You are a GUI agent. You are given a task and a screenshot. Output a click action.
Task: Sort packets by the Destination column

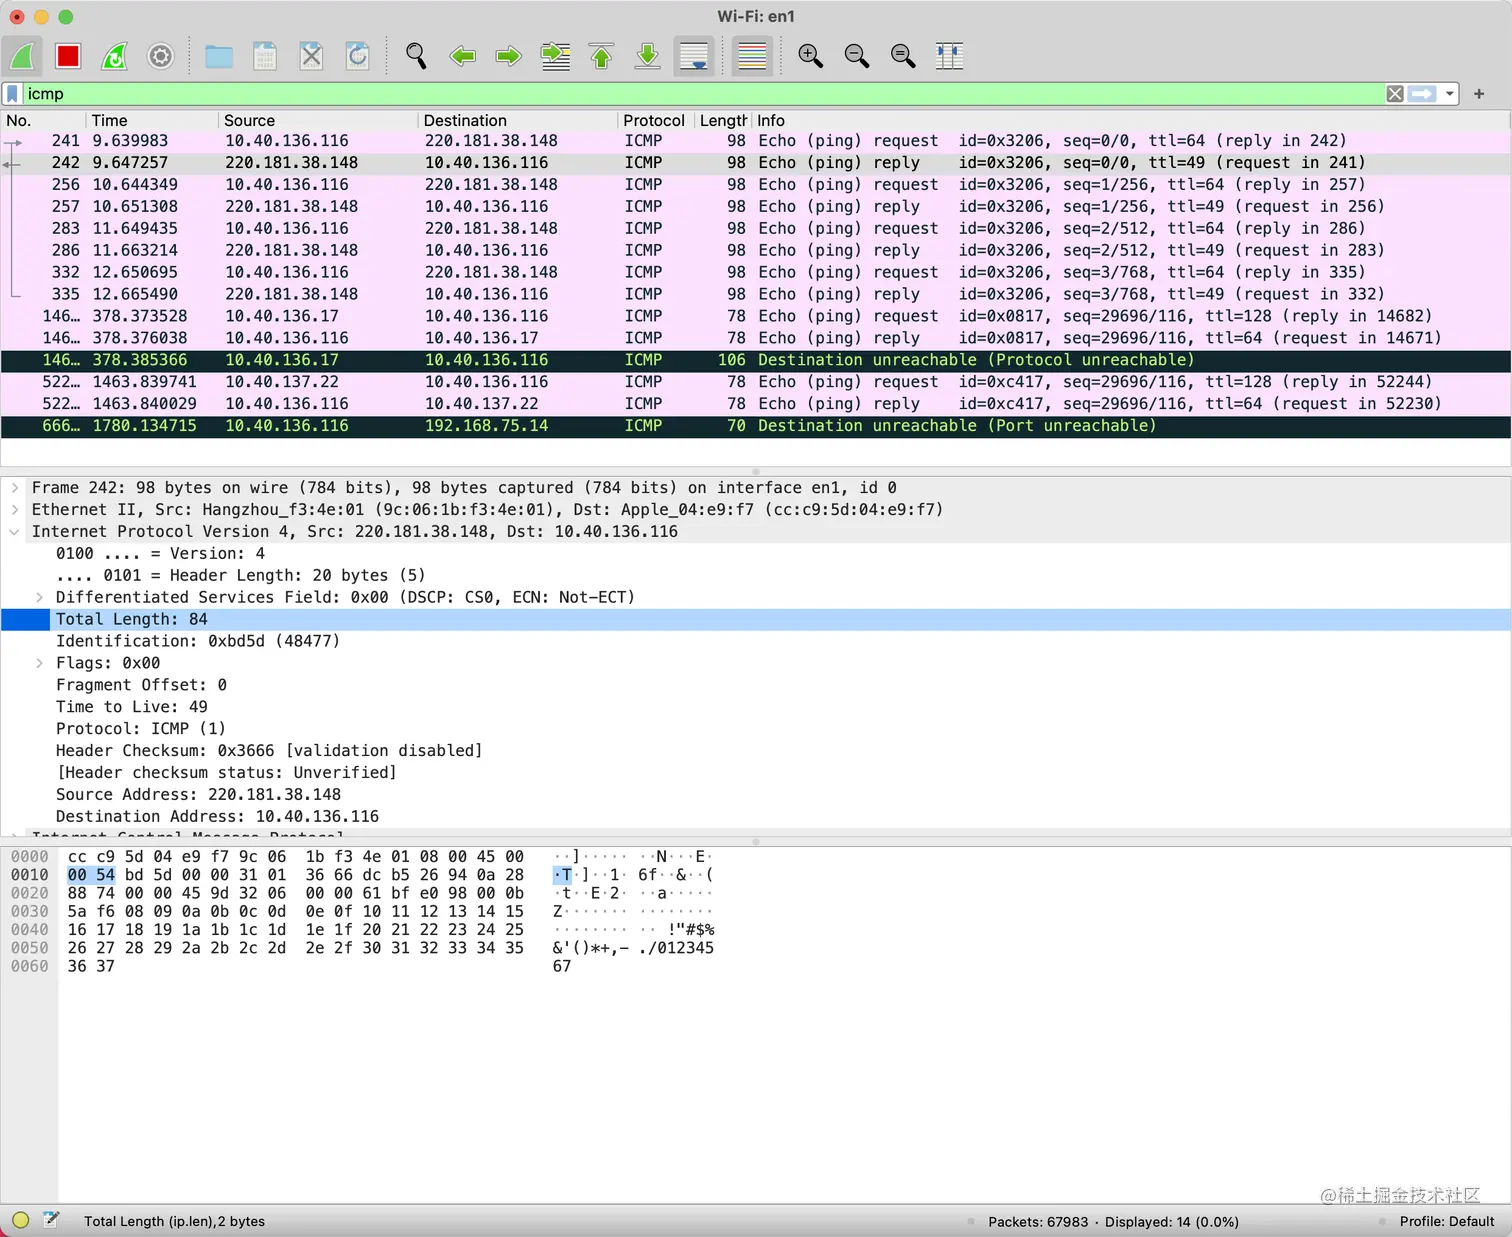click(518, 120)
